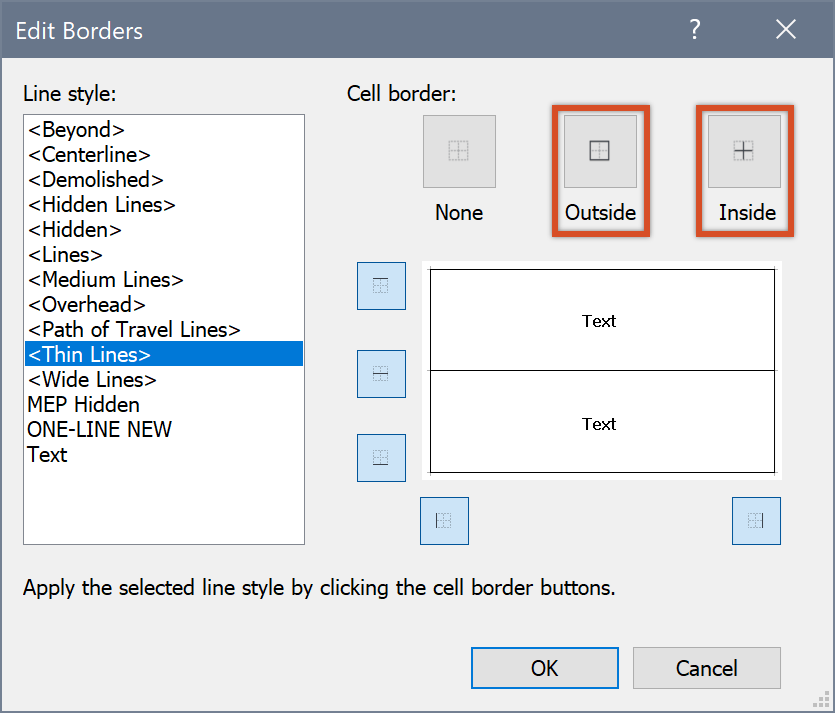Apply the Outside cell border

600,152
